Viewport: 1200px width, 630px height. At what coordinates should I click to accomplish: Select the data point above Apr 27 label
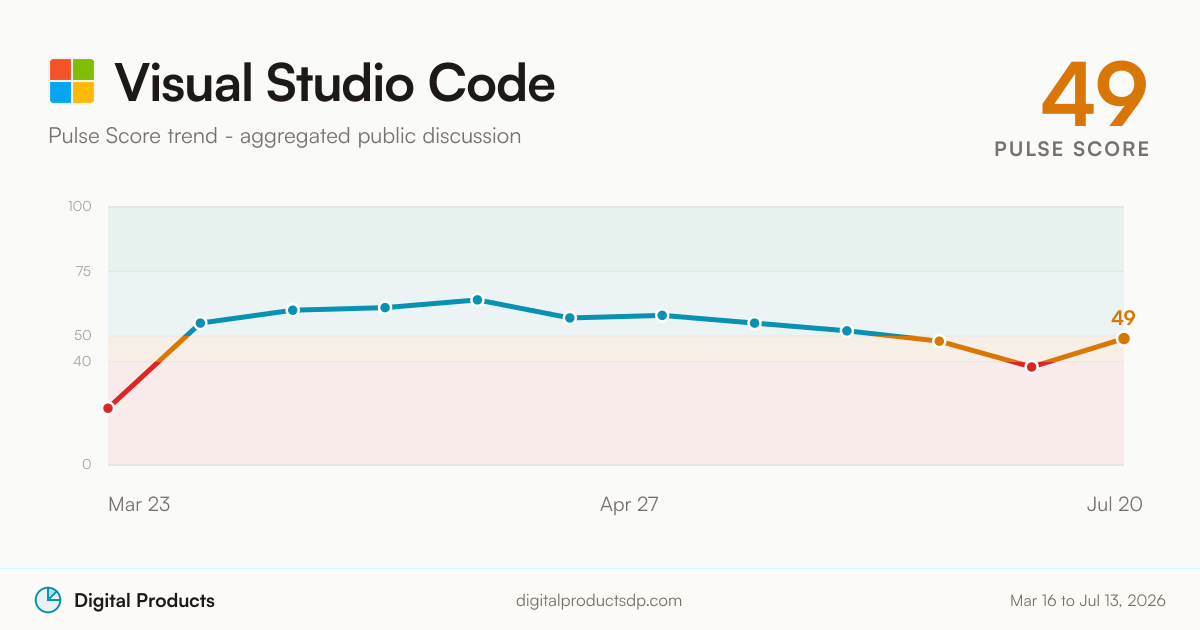(x=662, y=315)
